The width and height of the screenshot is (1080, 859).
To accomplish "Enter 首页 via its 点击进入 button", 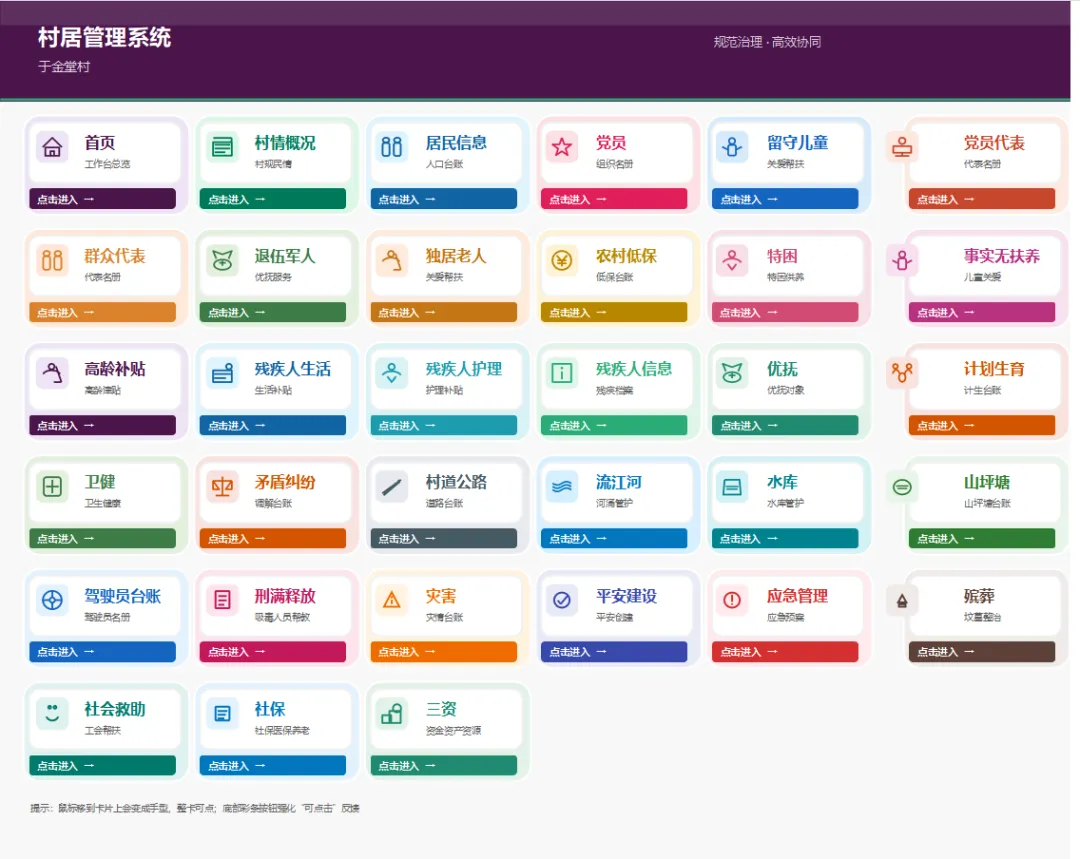I will tap(103, 199).
